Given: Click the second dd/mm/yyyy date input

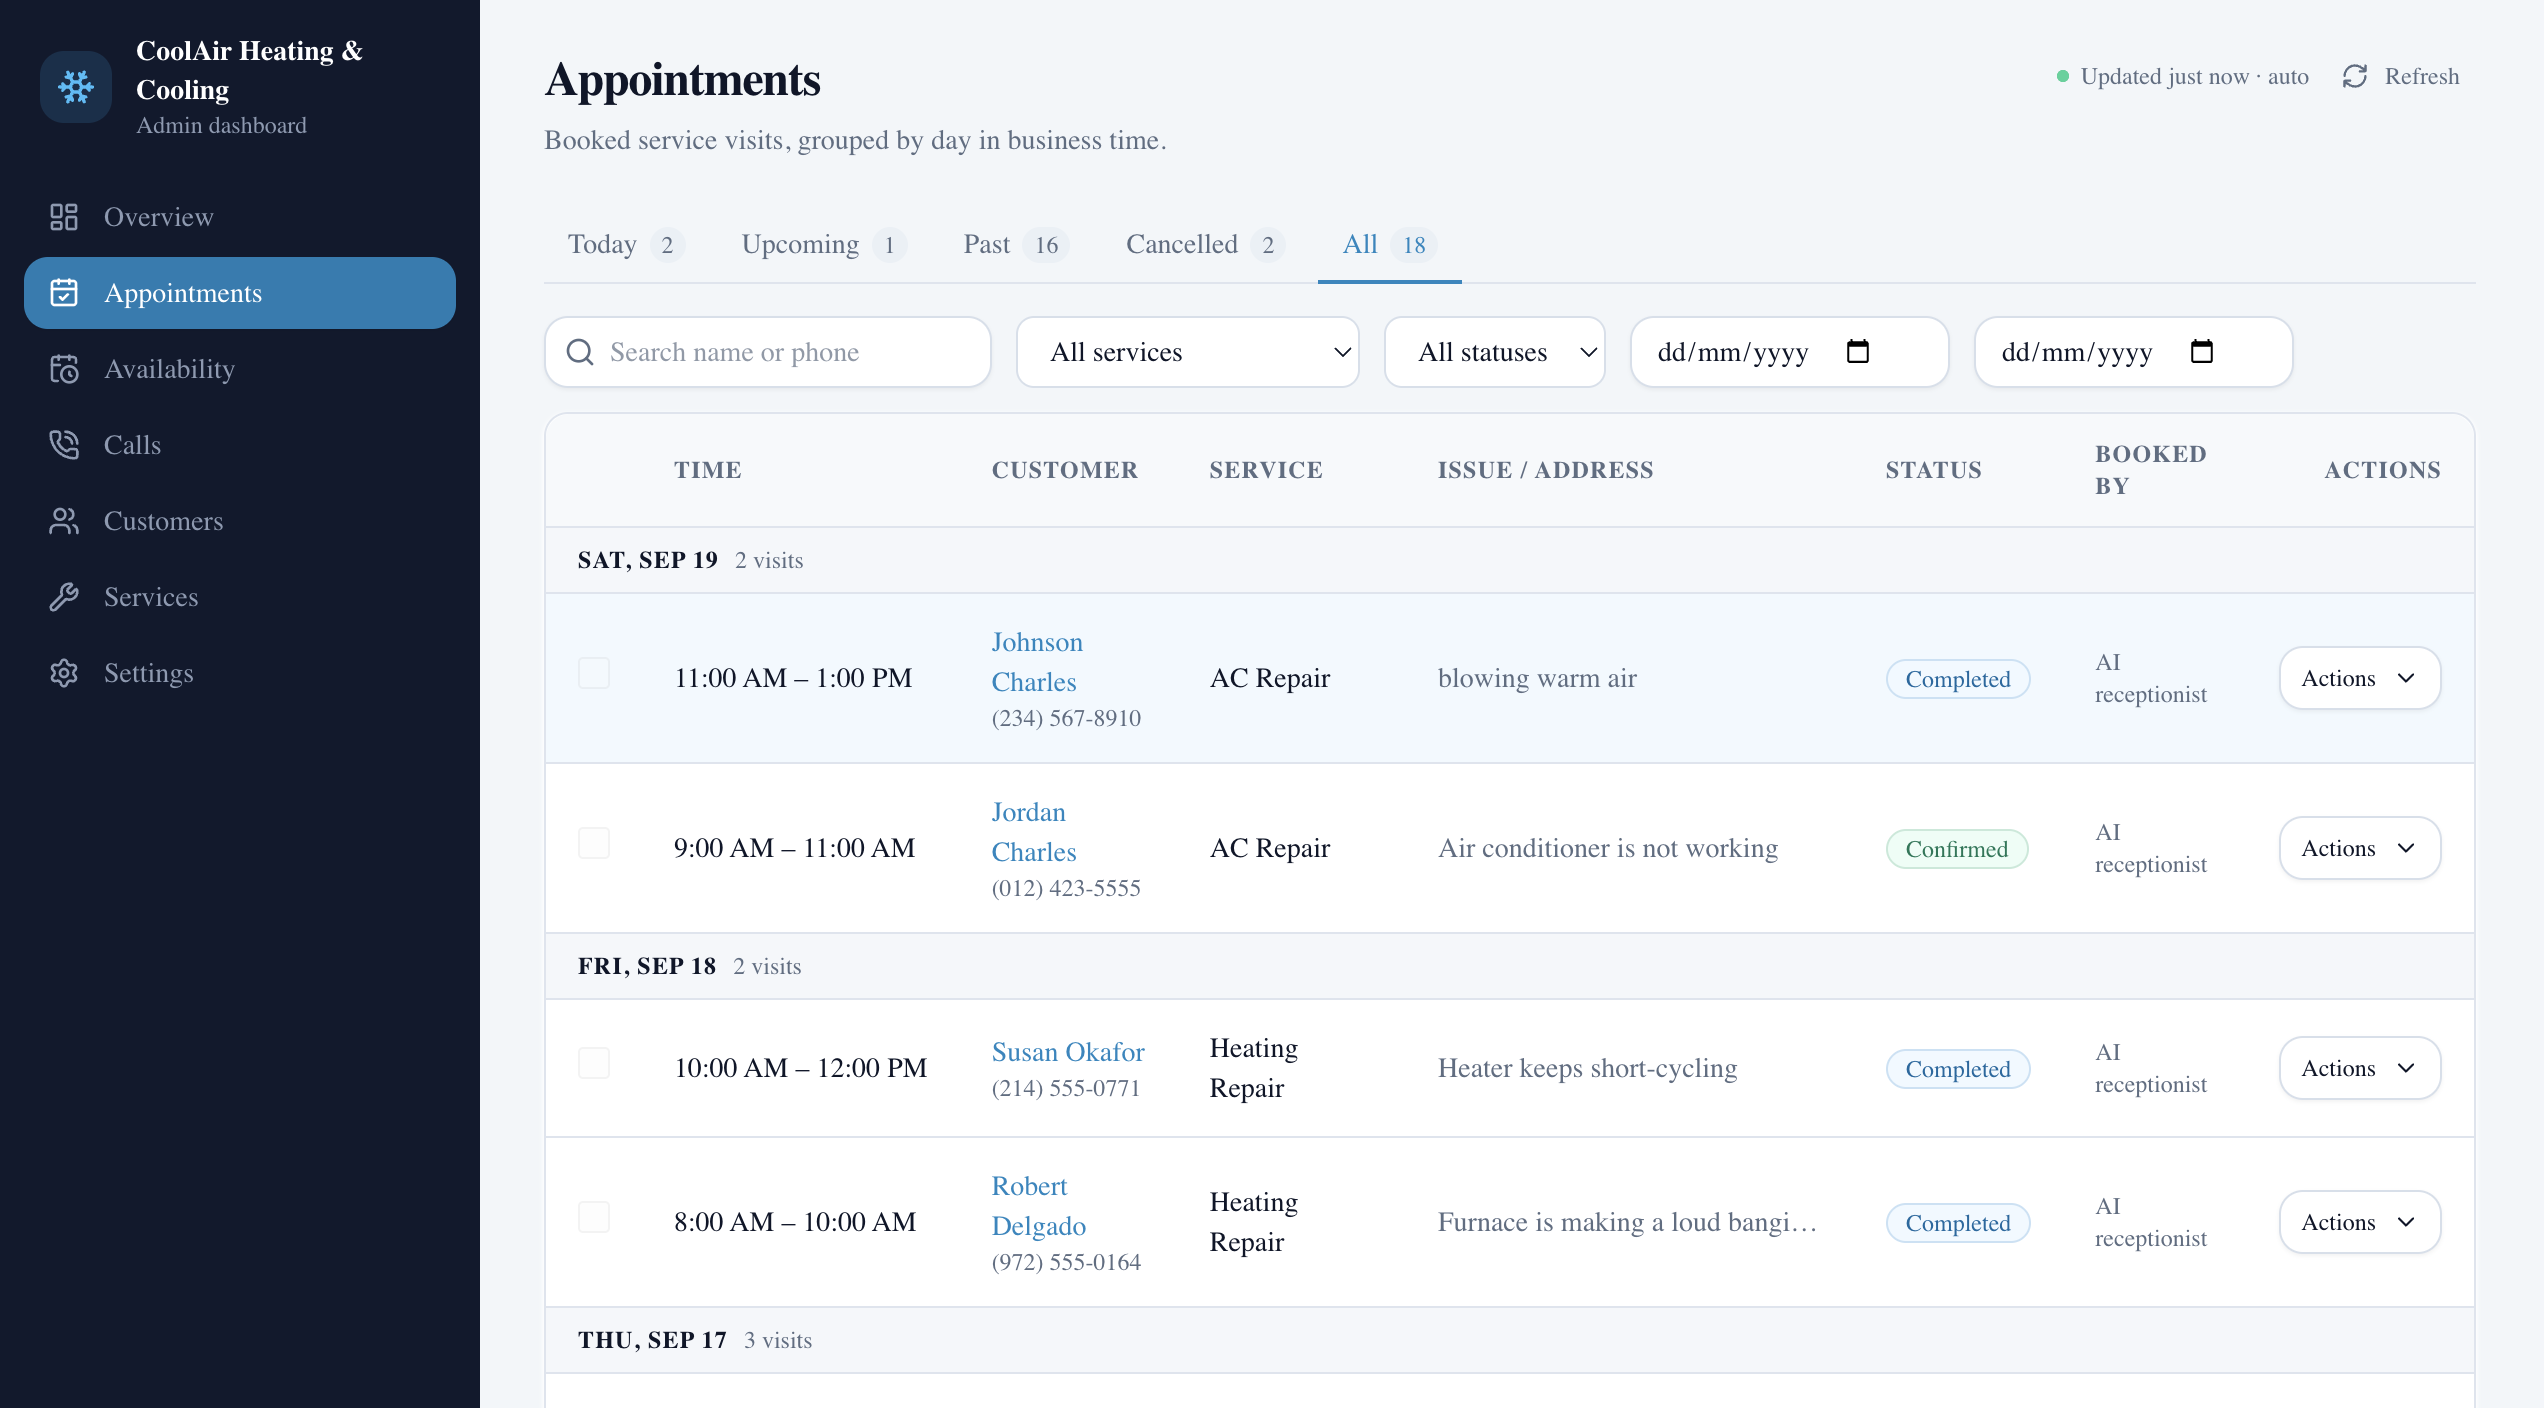Looking at the screenshot, I should [2134, 352].
